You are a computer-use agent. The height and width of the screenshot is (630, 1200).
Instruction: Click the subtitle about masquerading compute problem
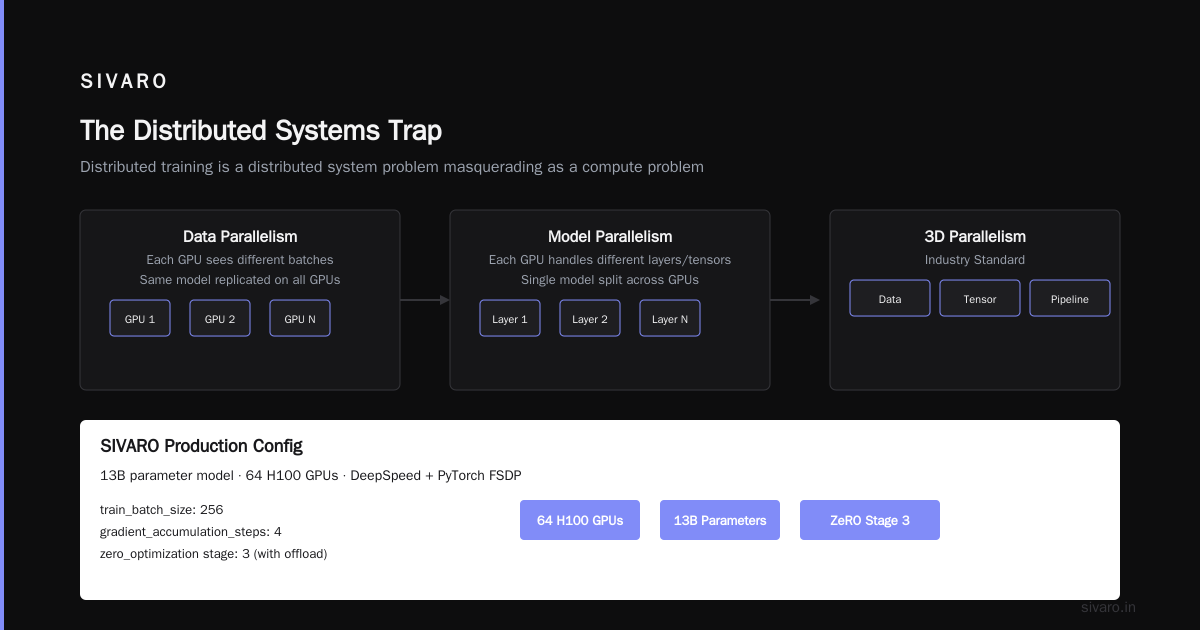[392, 167]
